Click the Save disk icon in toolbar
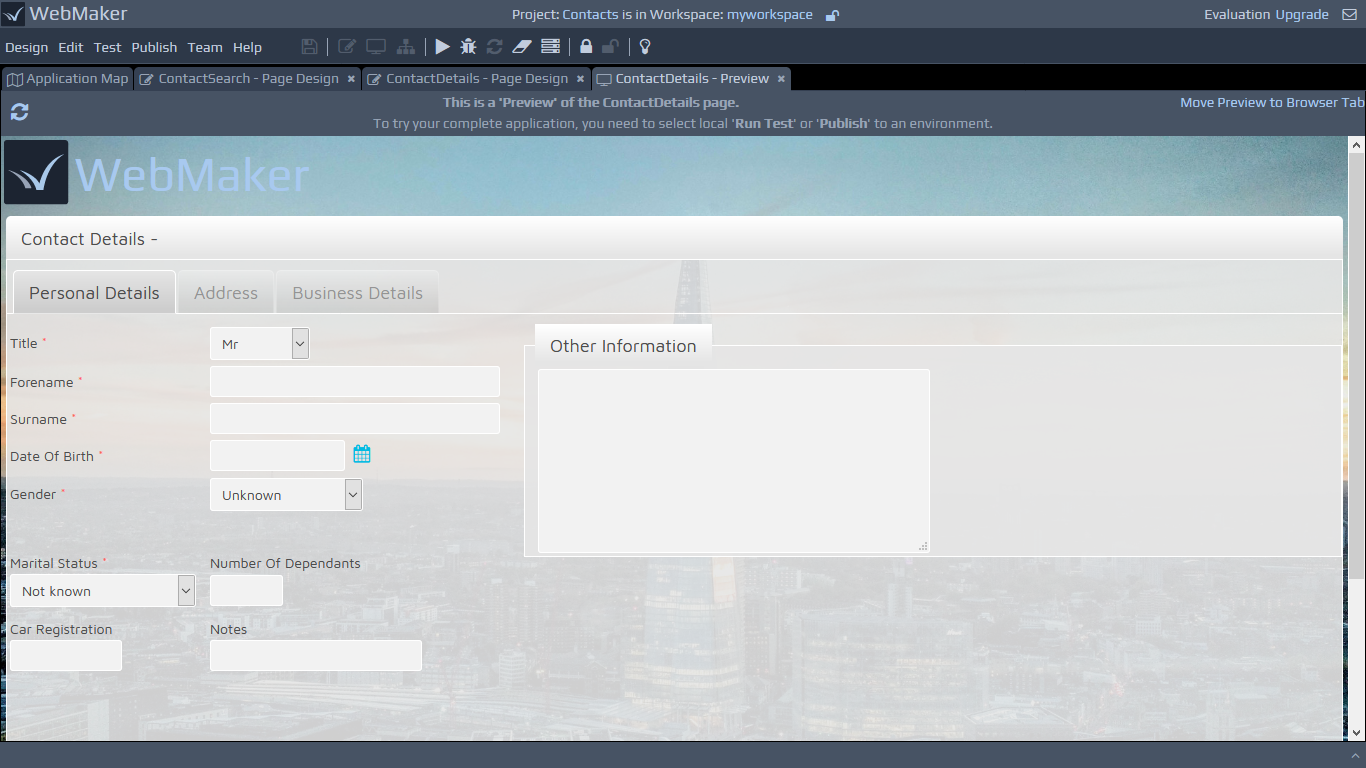Viewport: 1366px width, 768px height. [x=309, y=46]
